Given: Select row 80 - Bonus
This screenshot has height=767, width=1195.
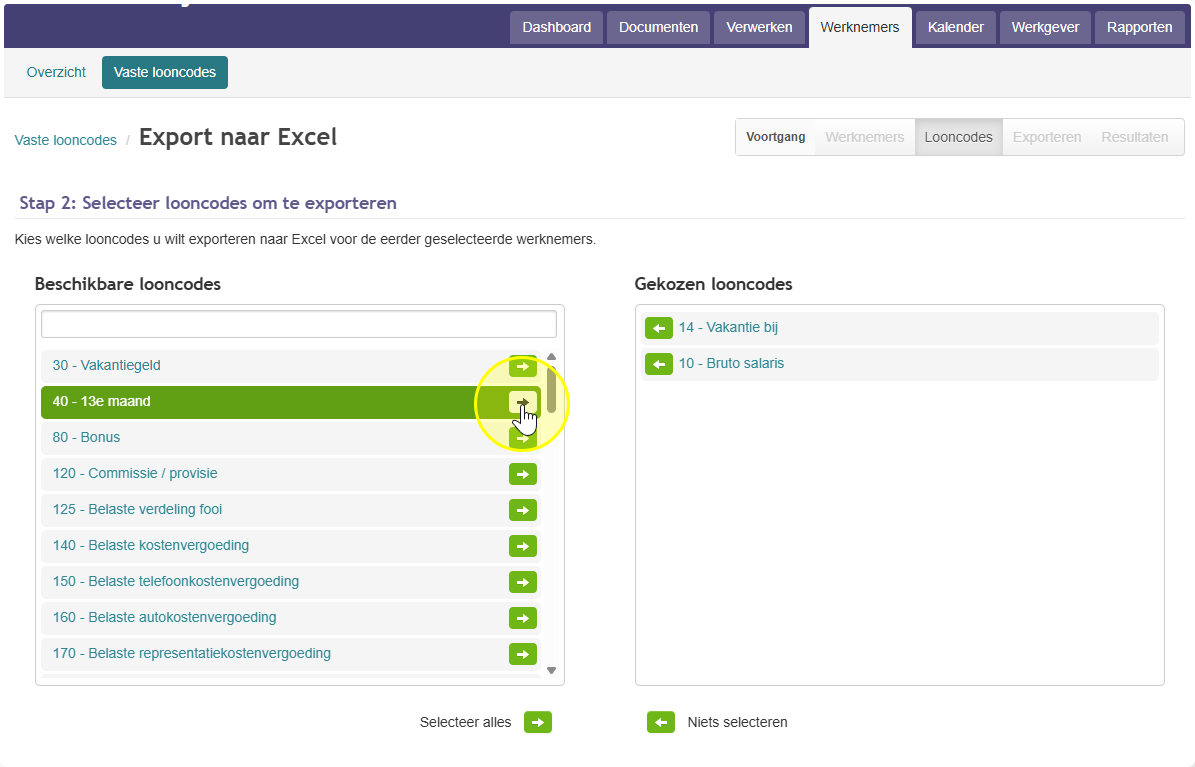Looking at the screenshot, I should (290, 438).
